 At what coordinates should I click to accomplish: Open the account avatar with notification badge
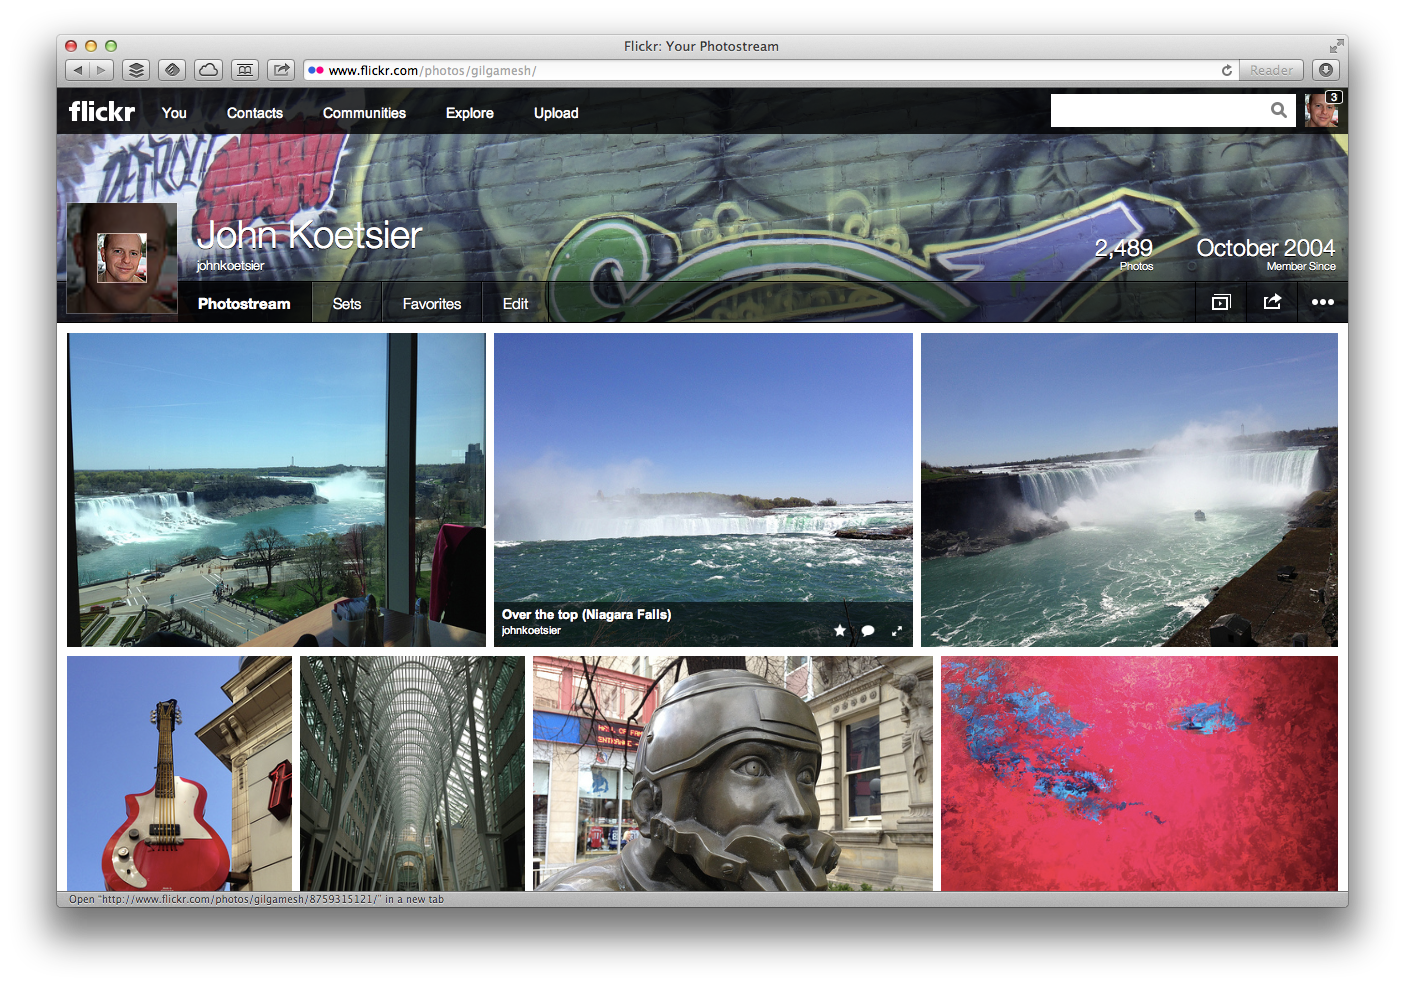pos(1321,110)
